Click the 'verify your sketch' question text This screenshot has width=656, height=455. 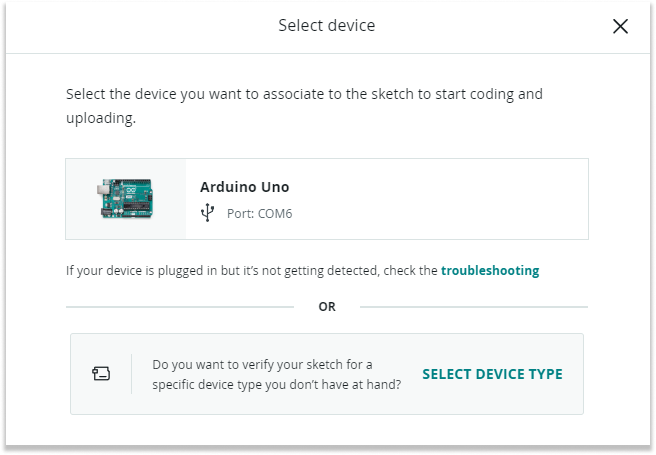point(263,365)
